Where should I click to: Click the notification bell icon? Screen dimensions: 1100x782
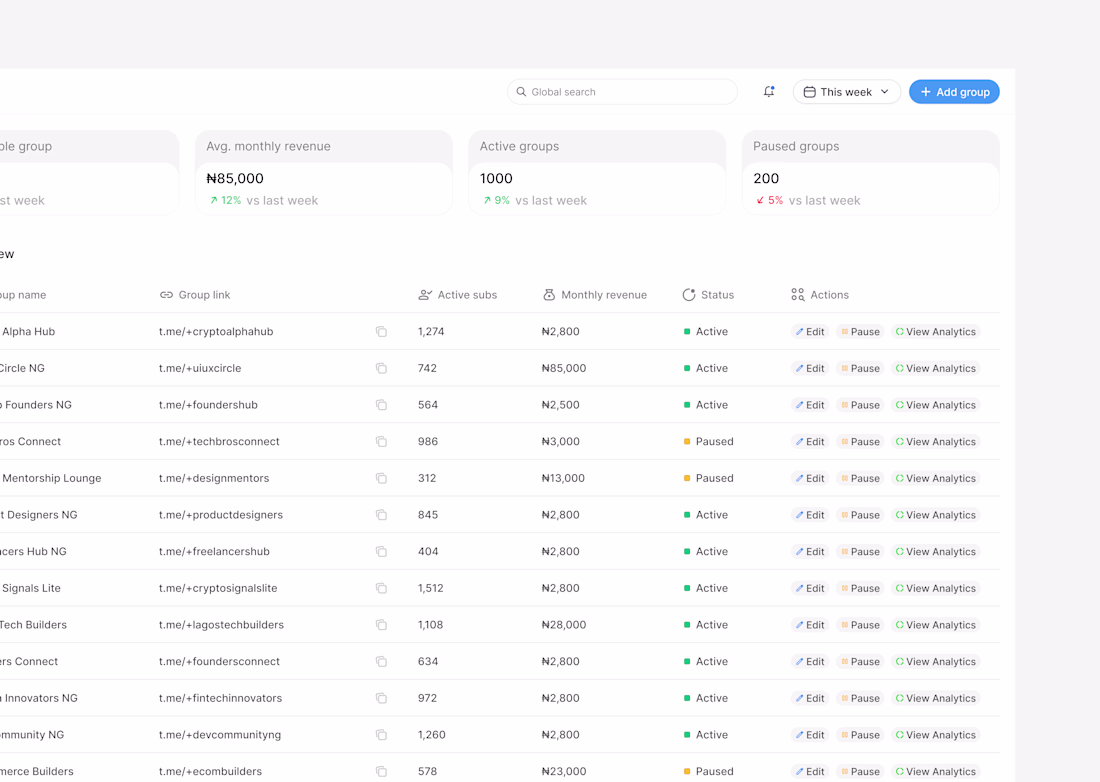pyautogui.click(x=769, y=92)
